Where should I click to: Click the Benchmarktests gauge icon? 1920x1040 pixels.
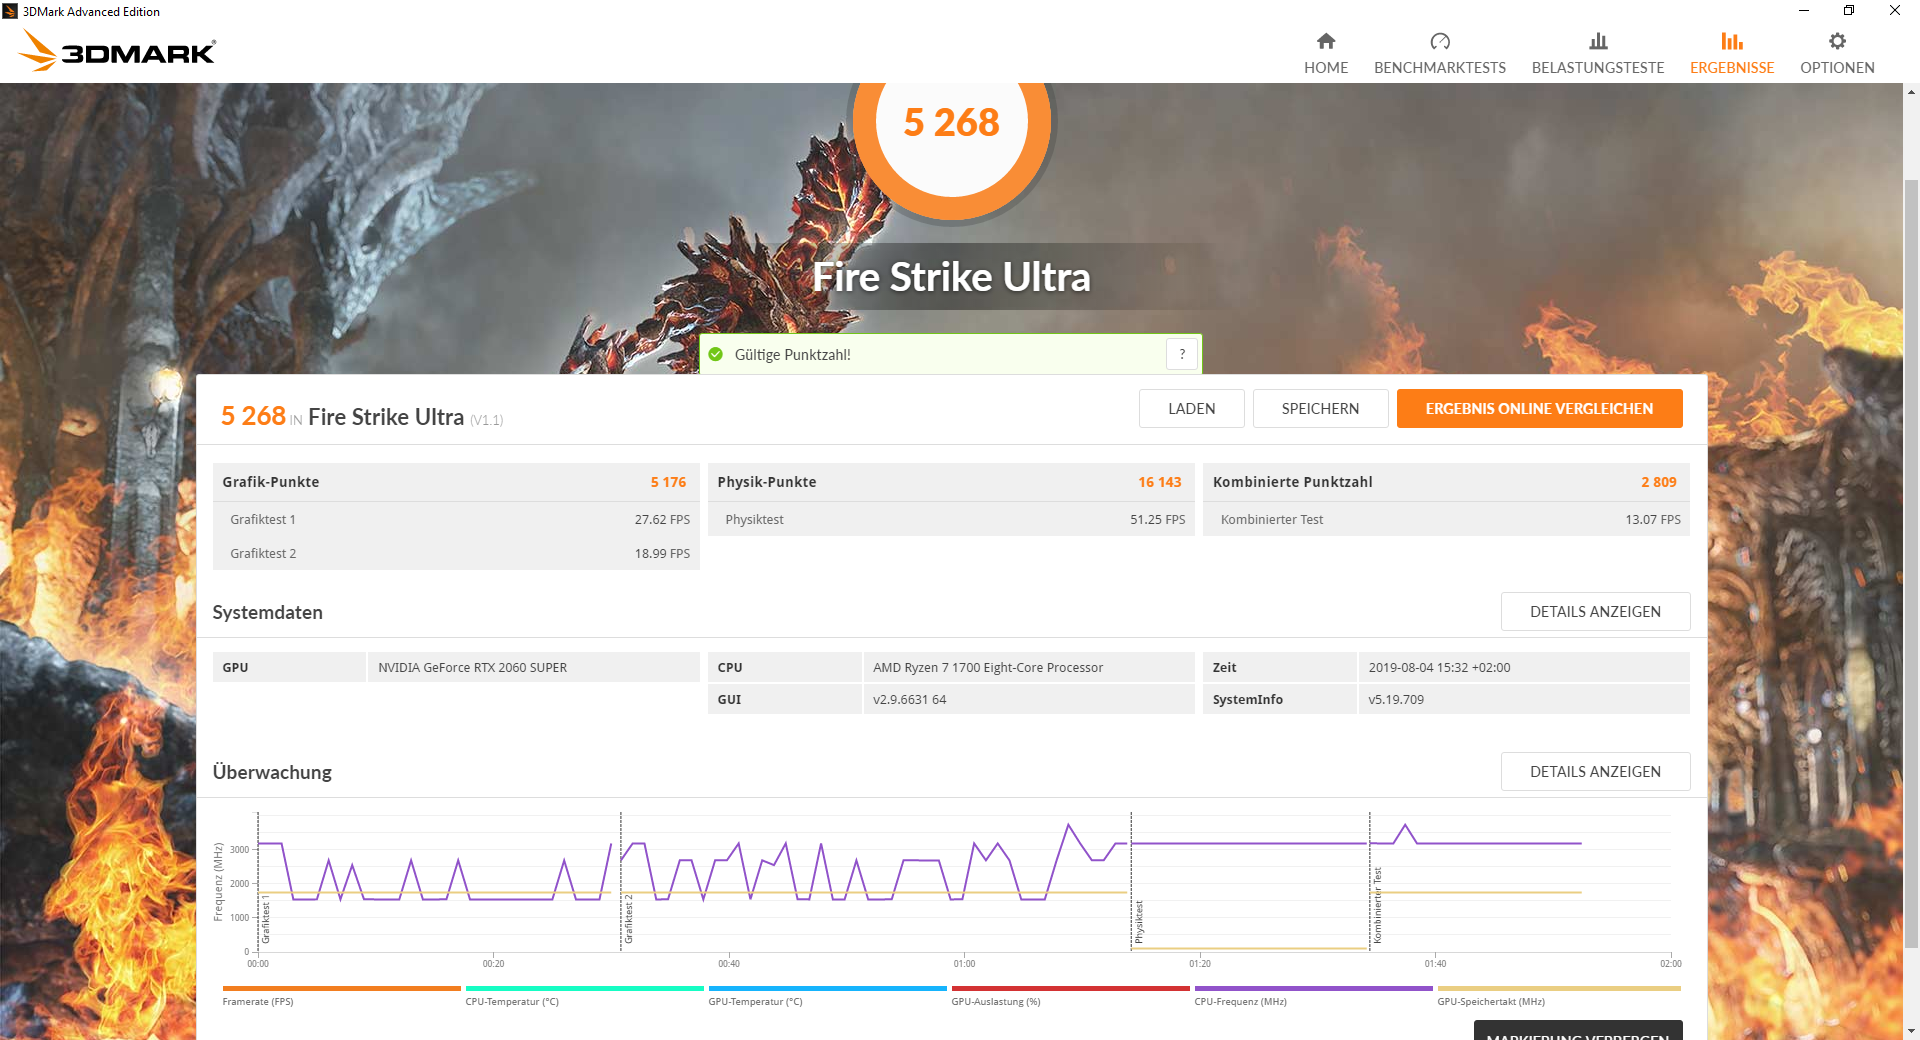click(1440, 41)
